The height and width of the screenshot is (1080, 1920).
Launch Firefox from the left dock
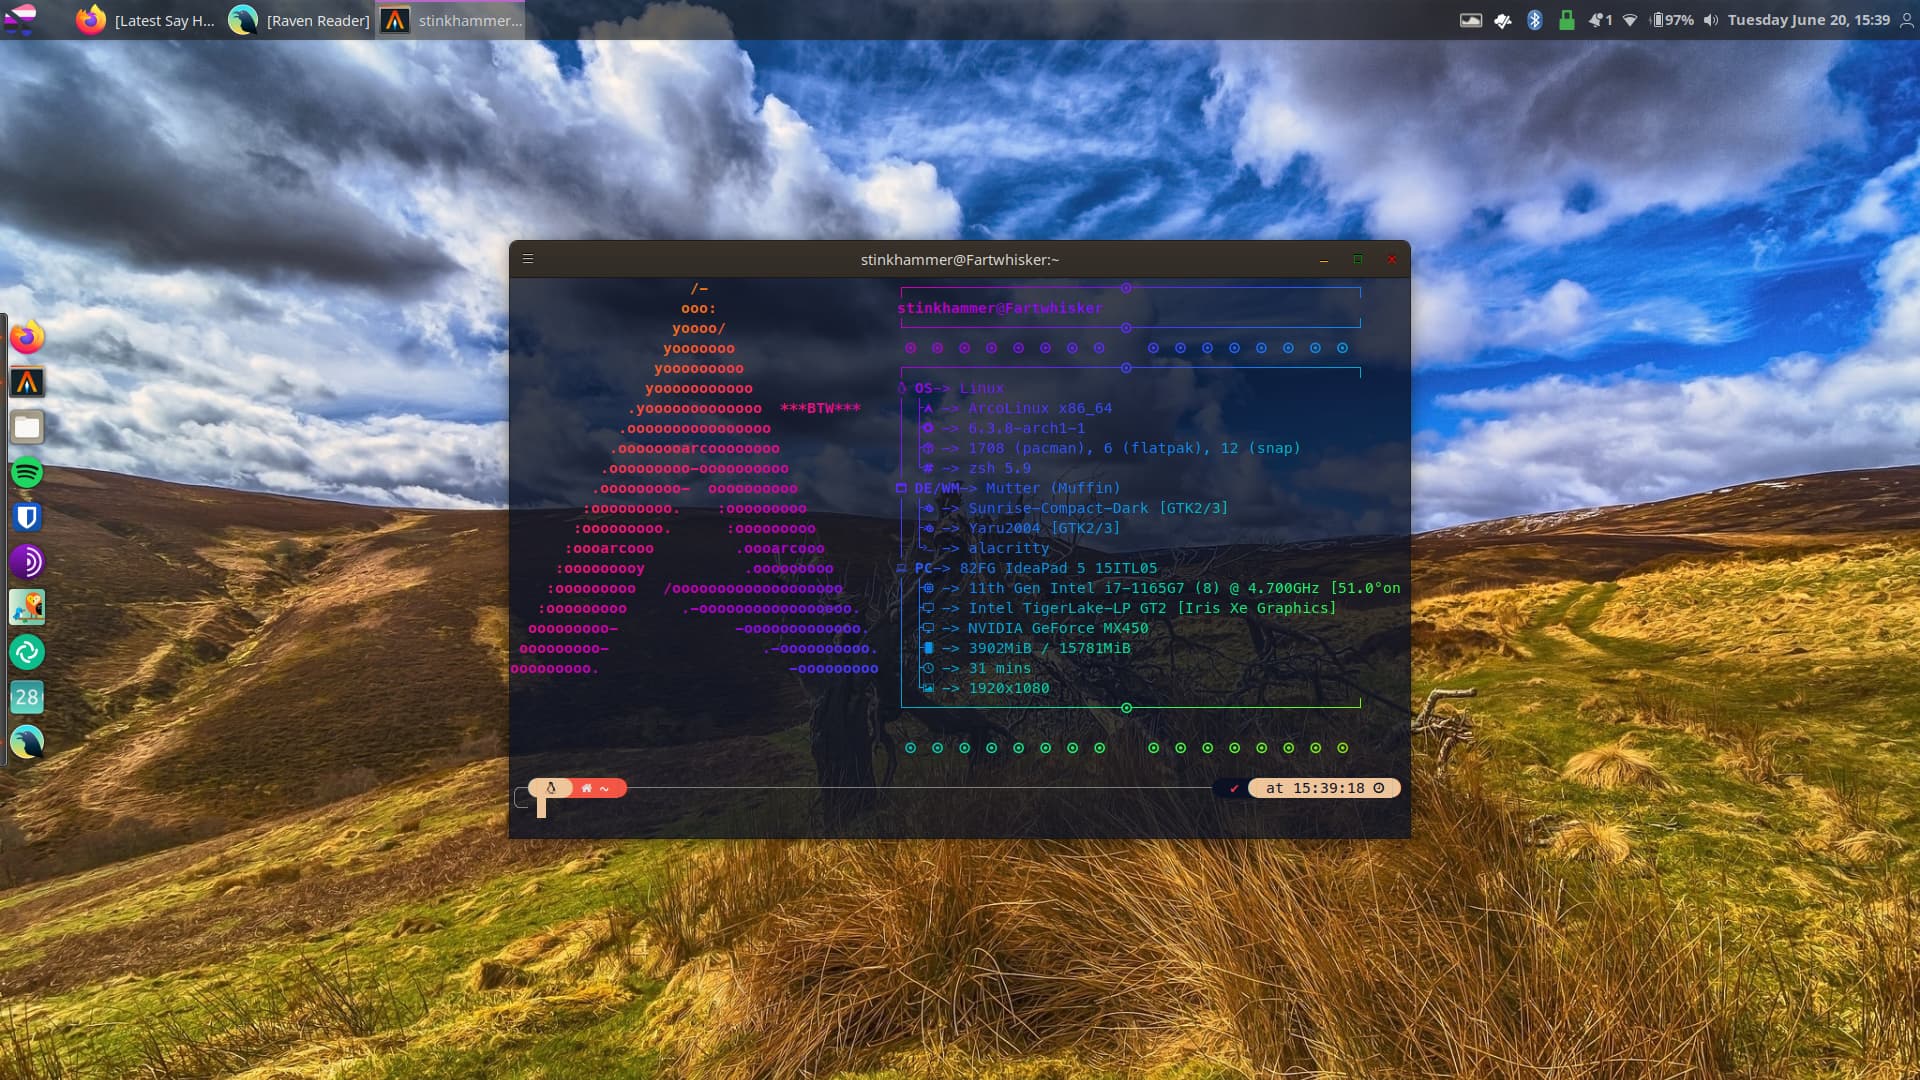pos(27,337)
